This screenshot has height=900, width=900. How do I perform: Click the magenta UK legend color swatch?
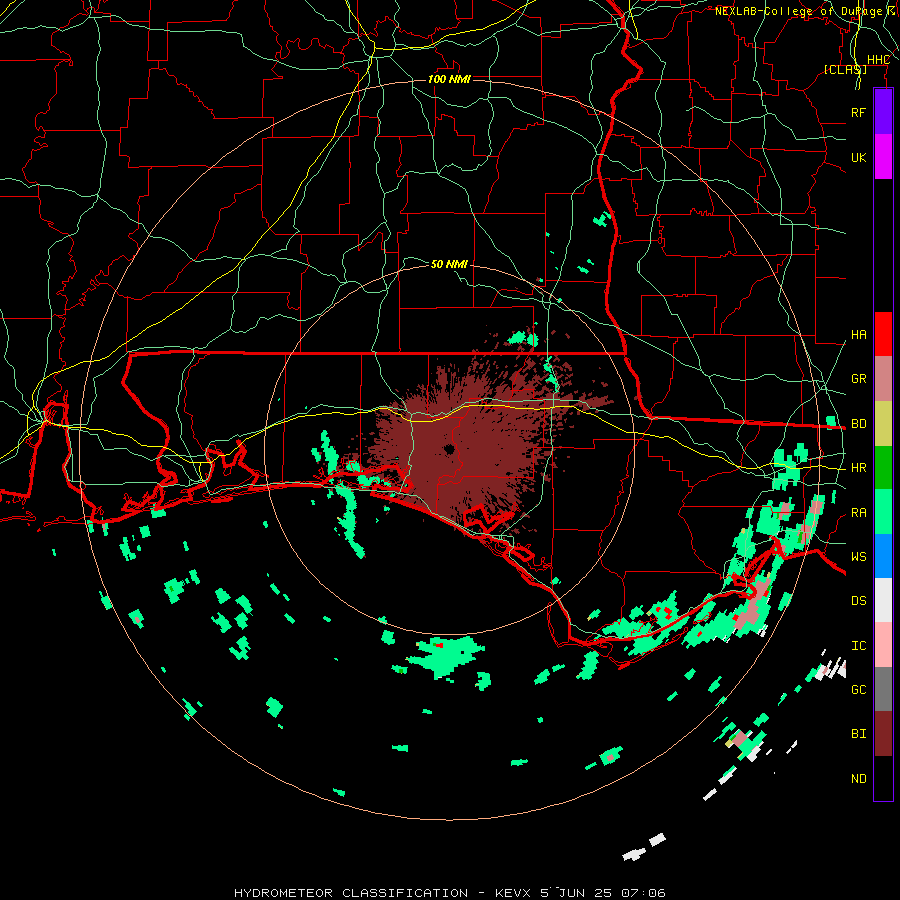pos(883,157)
